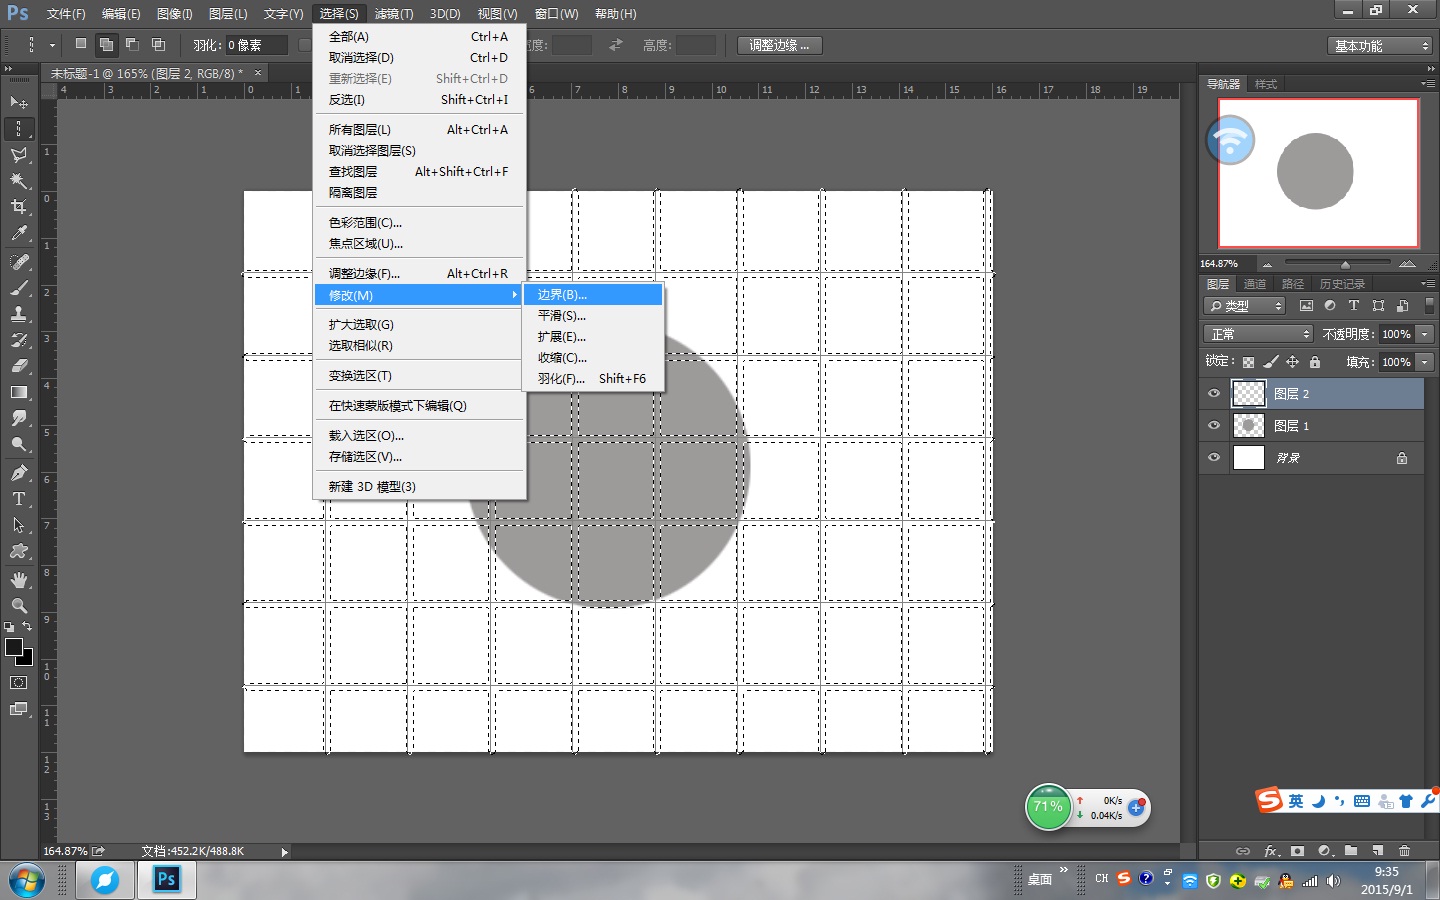Click the Windows Start button
This screenshot has height=900, width=1440.
tap(27, 881)
